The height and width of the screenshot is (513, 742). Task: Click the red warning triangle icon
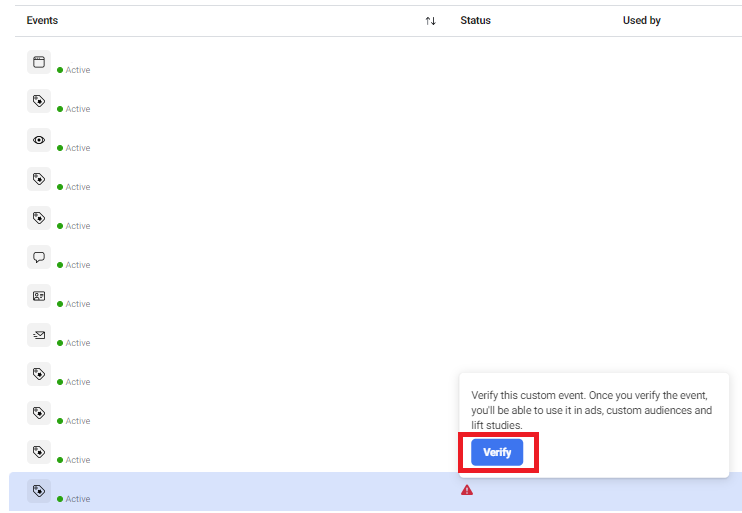pos(466,490)
